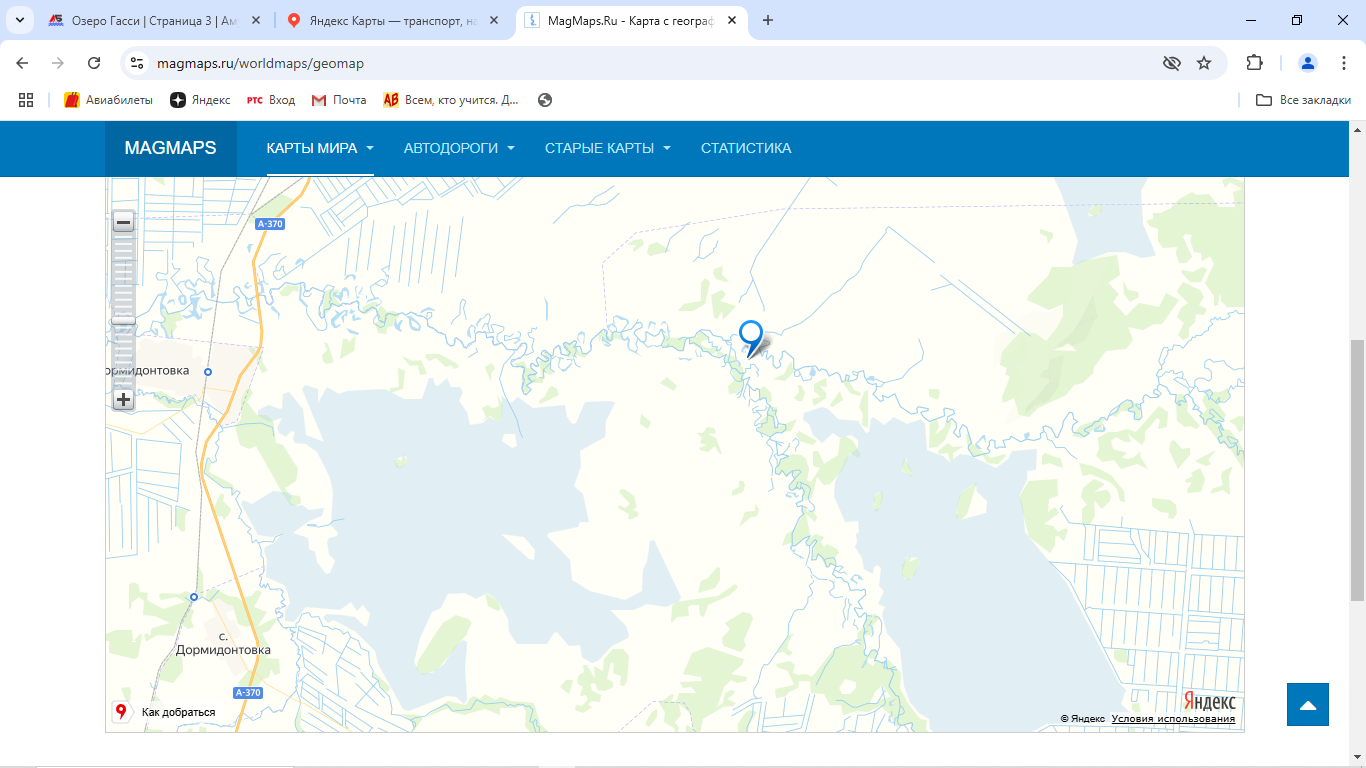Open the browser extensions puzzle icon
1366x768 pixels.
(x=1254, y=63)
